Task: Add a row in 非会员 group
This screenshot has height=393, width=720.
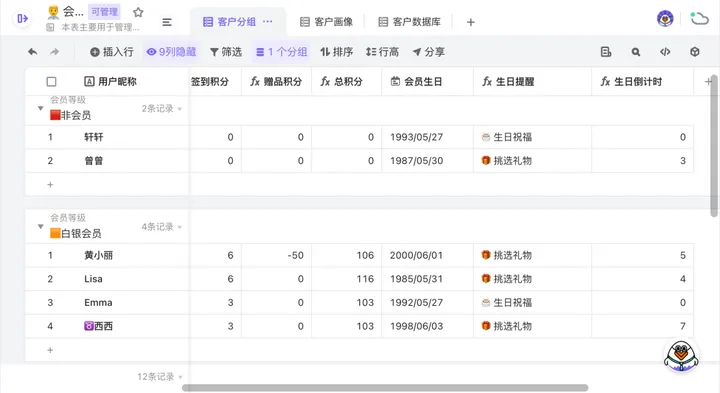Action: point(51,185)
